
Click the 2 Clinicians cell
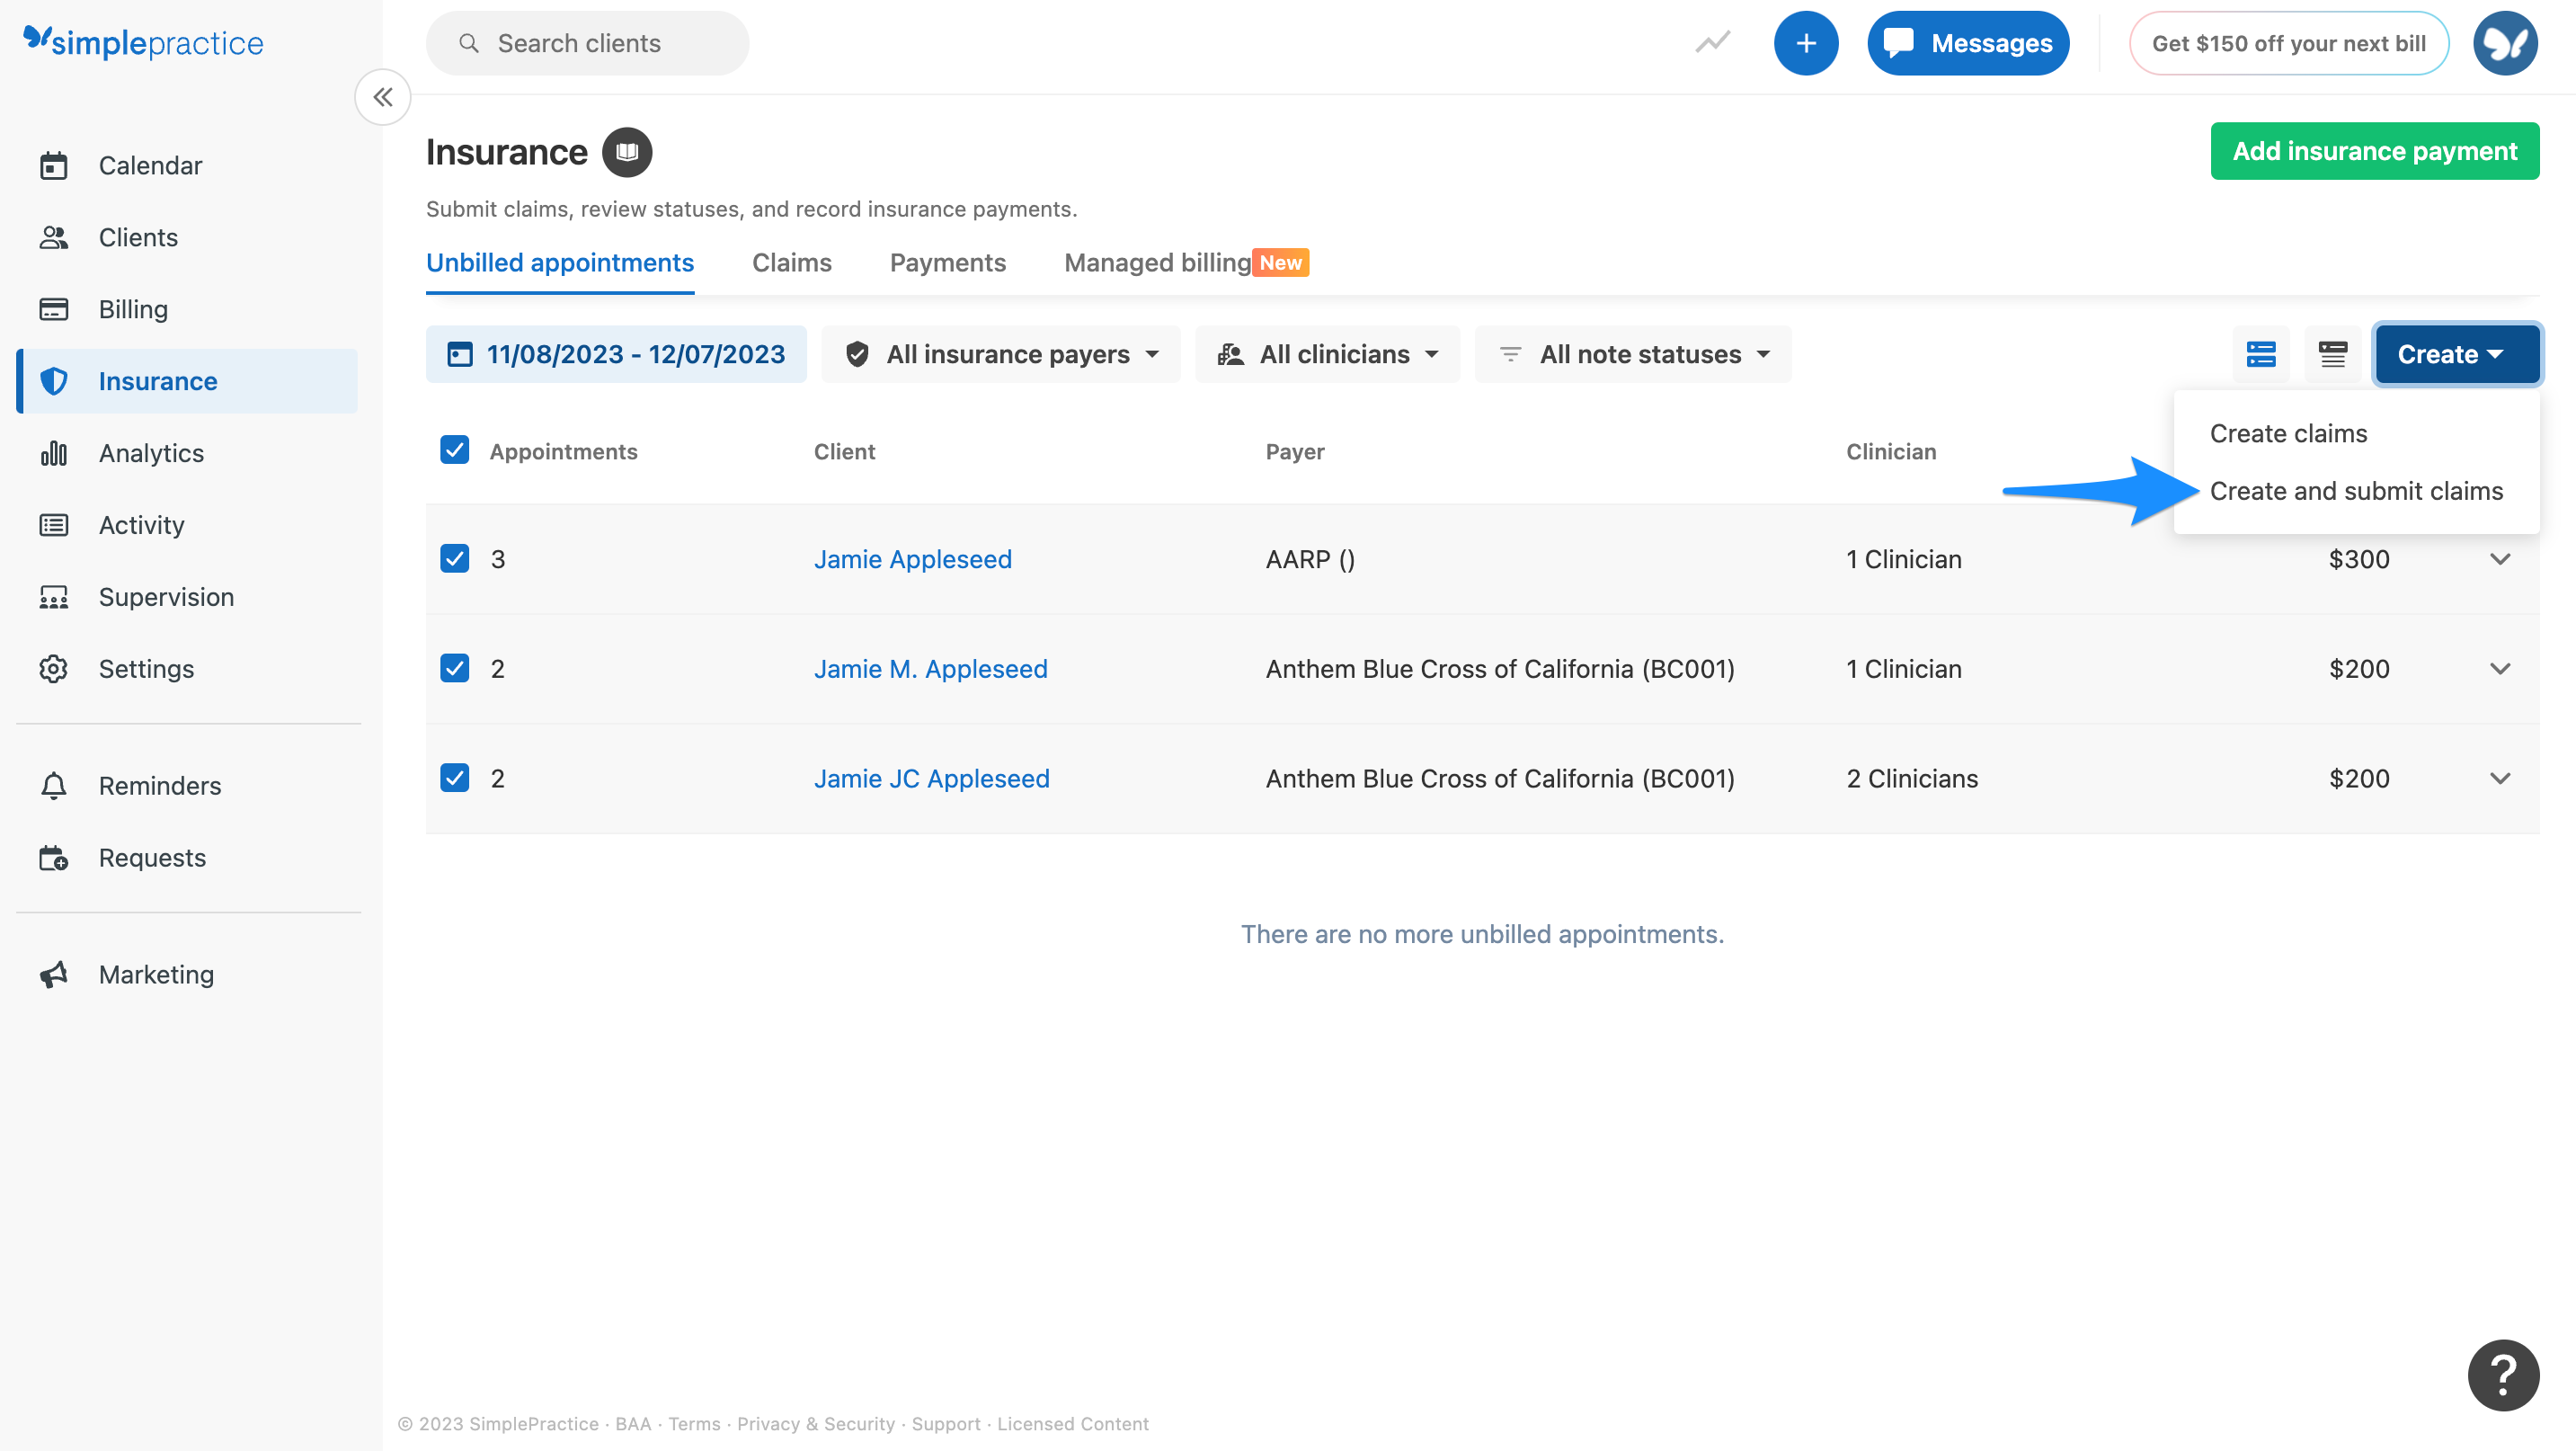1912,779
